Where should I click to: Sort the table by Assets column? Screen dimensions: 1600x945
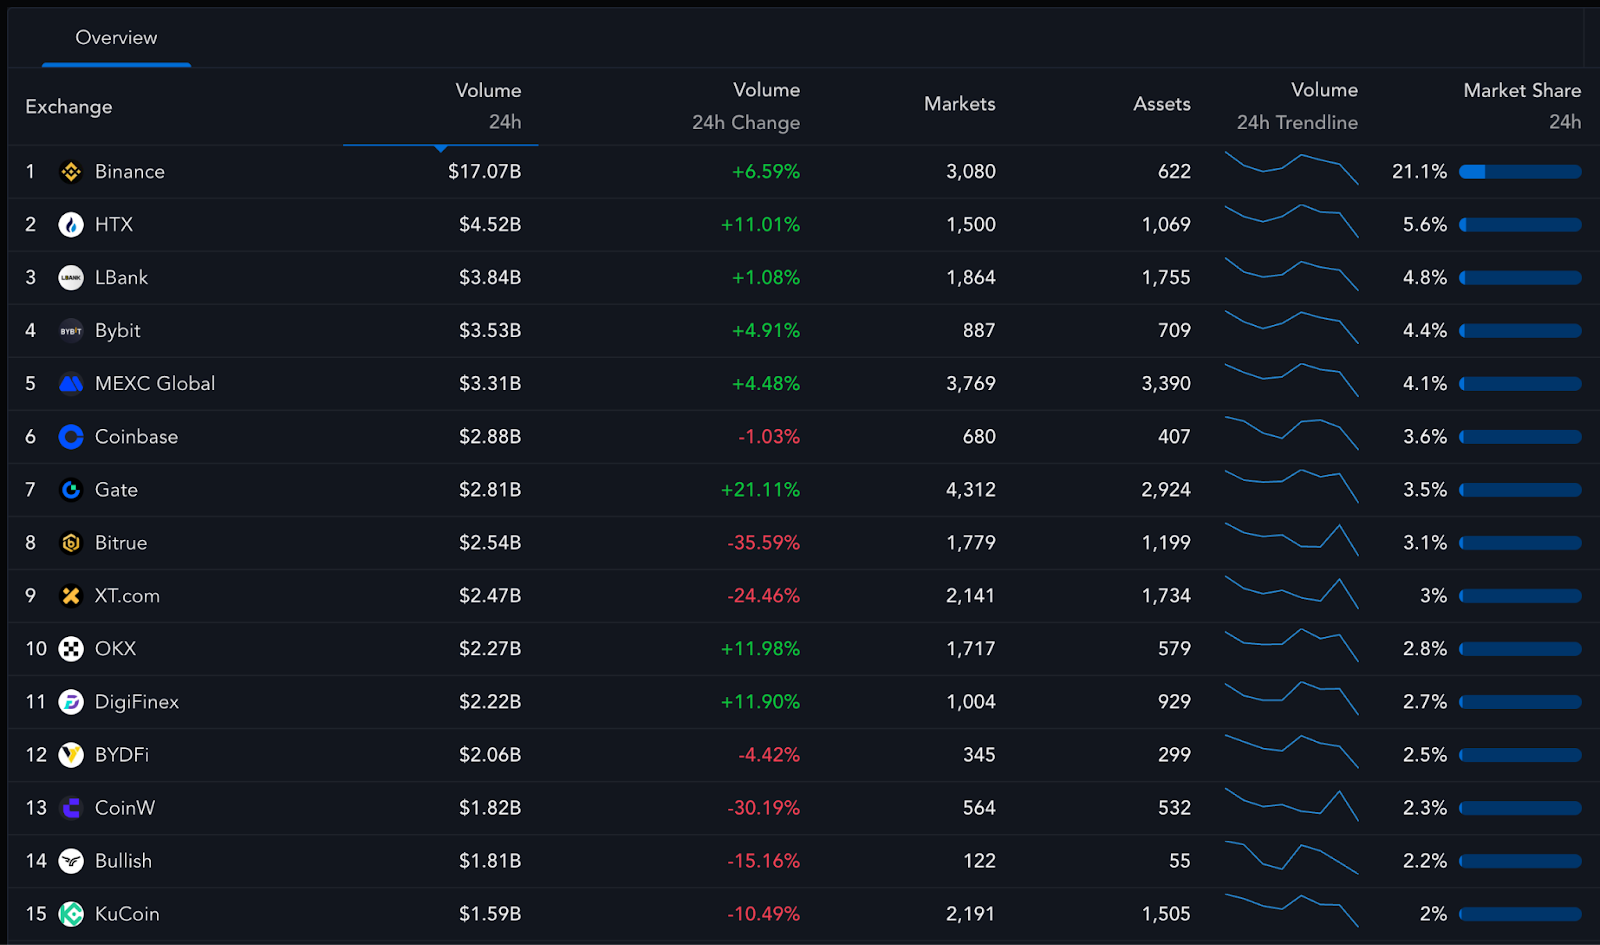tap(1161, 103)
